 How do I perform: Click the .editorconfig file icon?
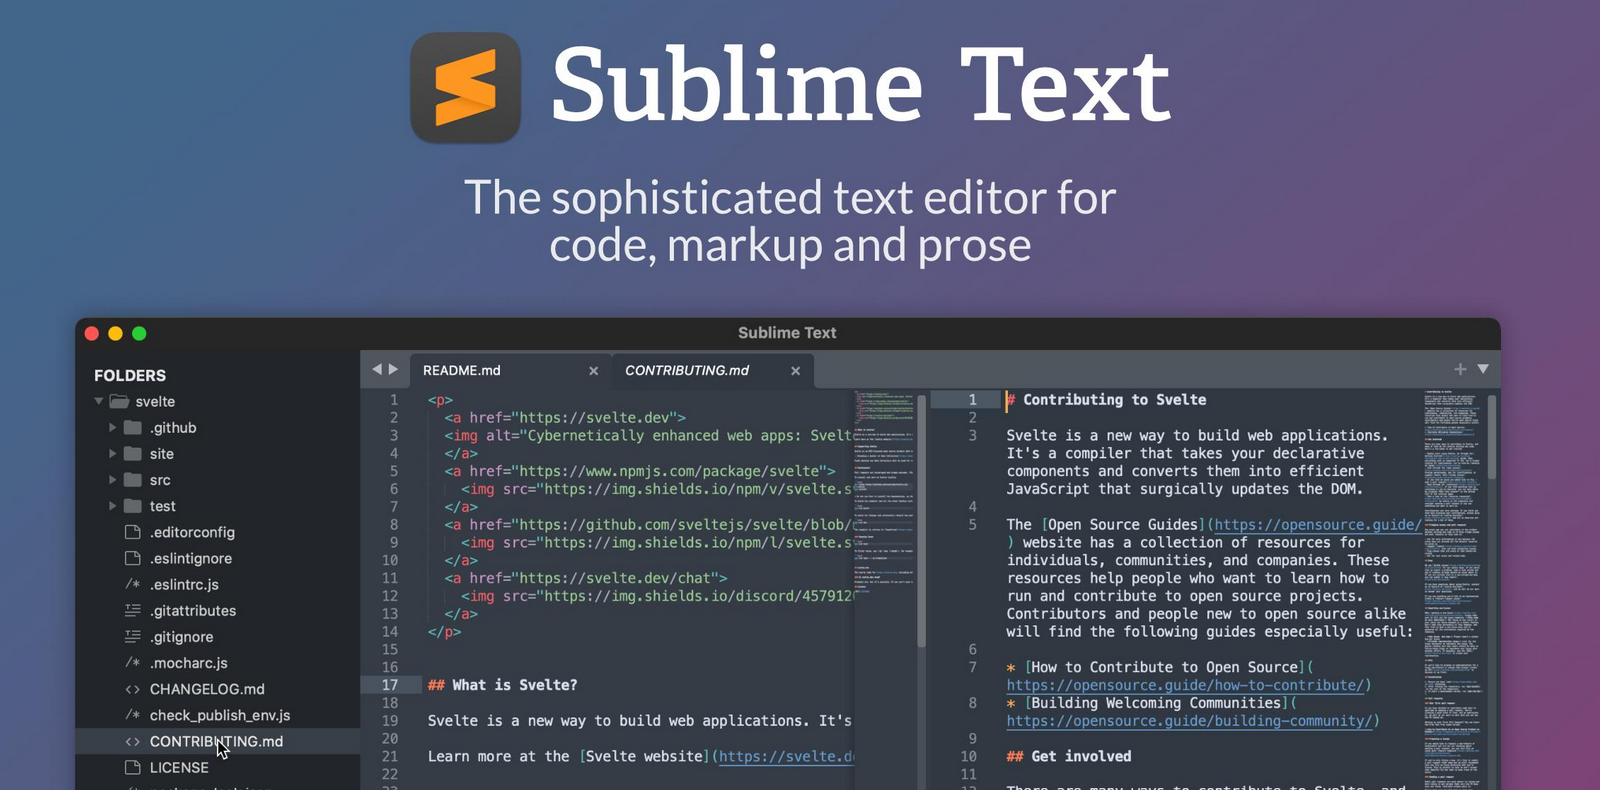tap(132, 532)
